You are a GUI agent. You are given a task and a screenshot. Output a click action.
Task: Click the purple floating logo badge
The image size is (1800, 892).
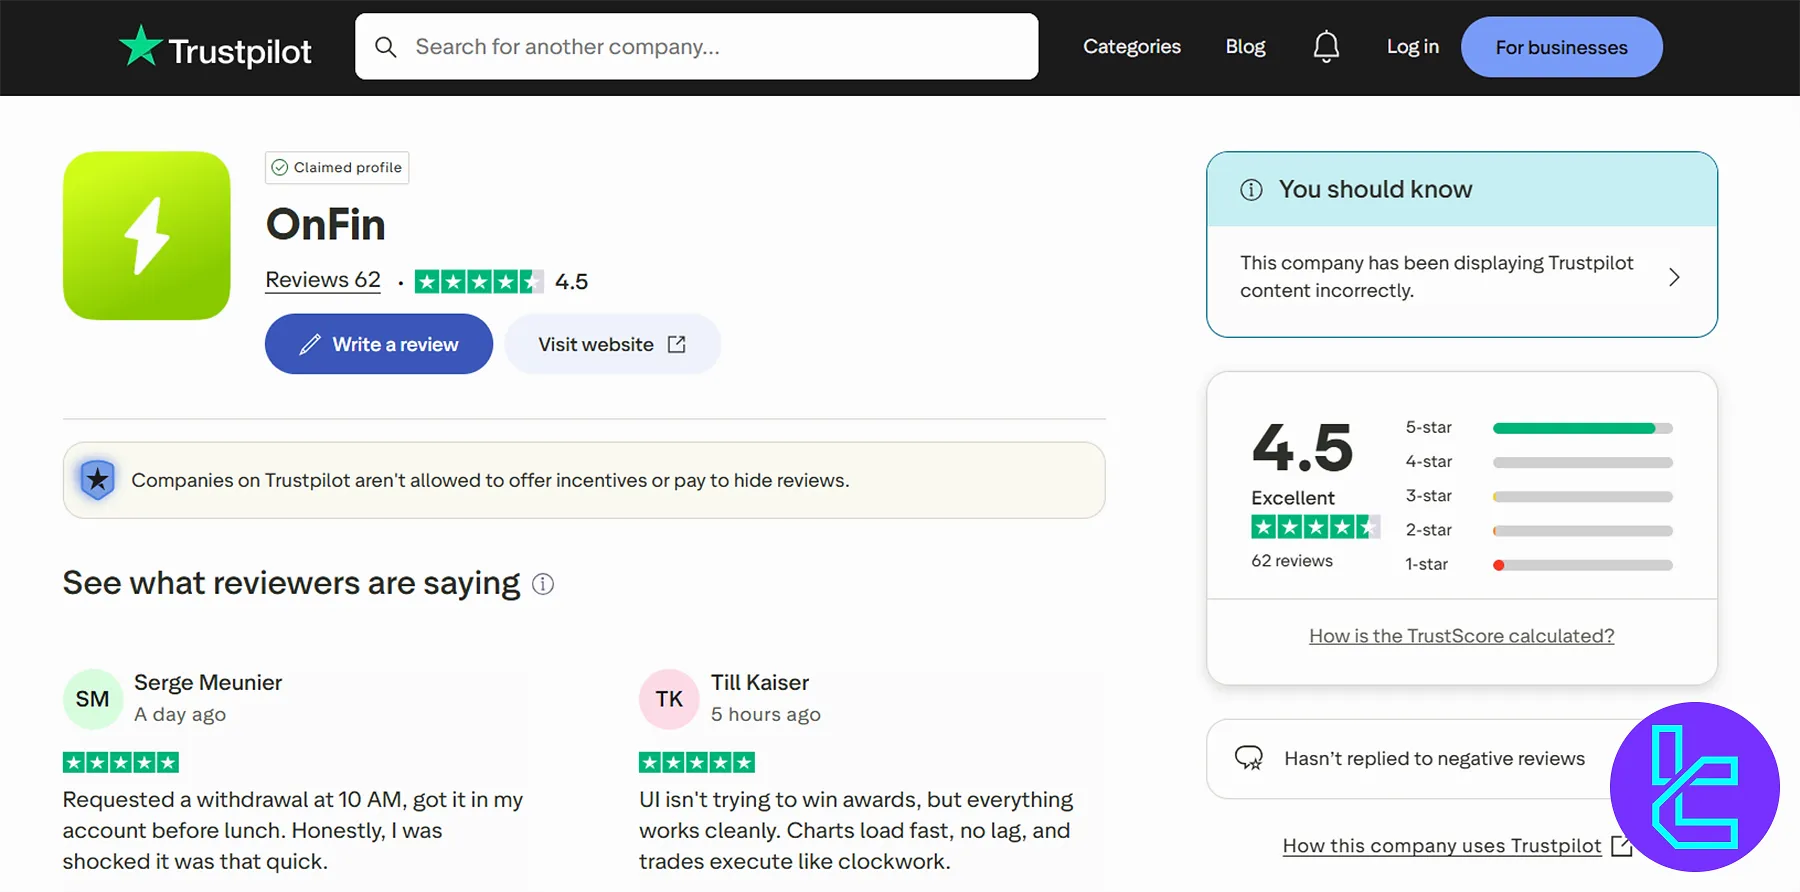tap(1694, 787)
